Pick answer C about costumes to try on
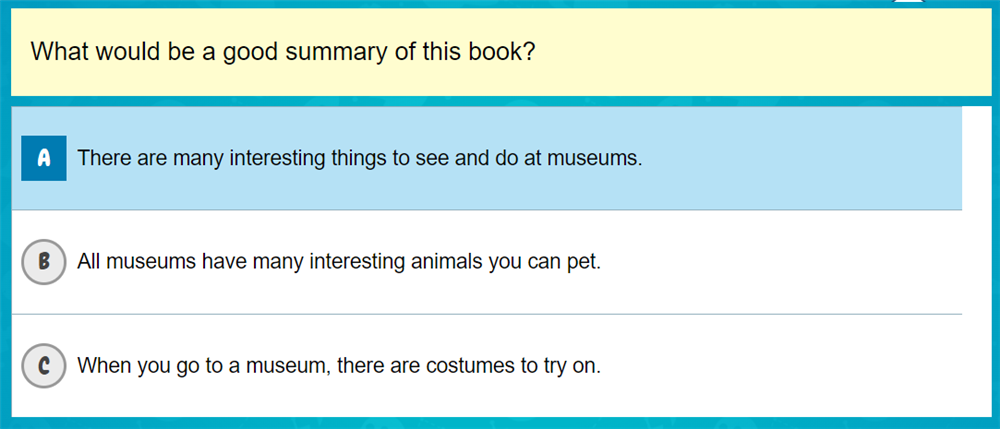Image resolution: width=1000 pixels, height=429 pixels. [x=339, y=366]
